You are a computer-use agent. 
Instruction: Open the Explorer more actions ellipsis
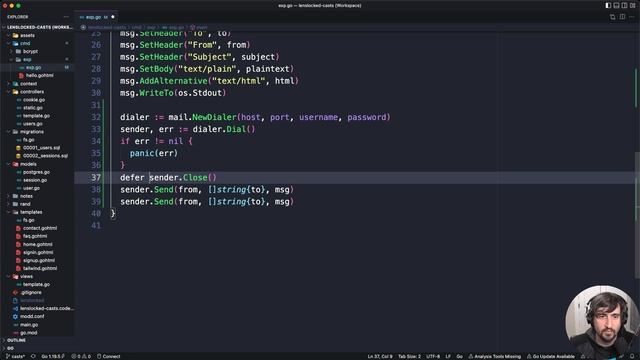click(66, 17)
